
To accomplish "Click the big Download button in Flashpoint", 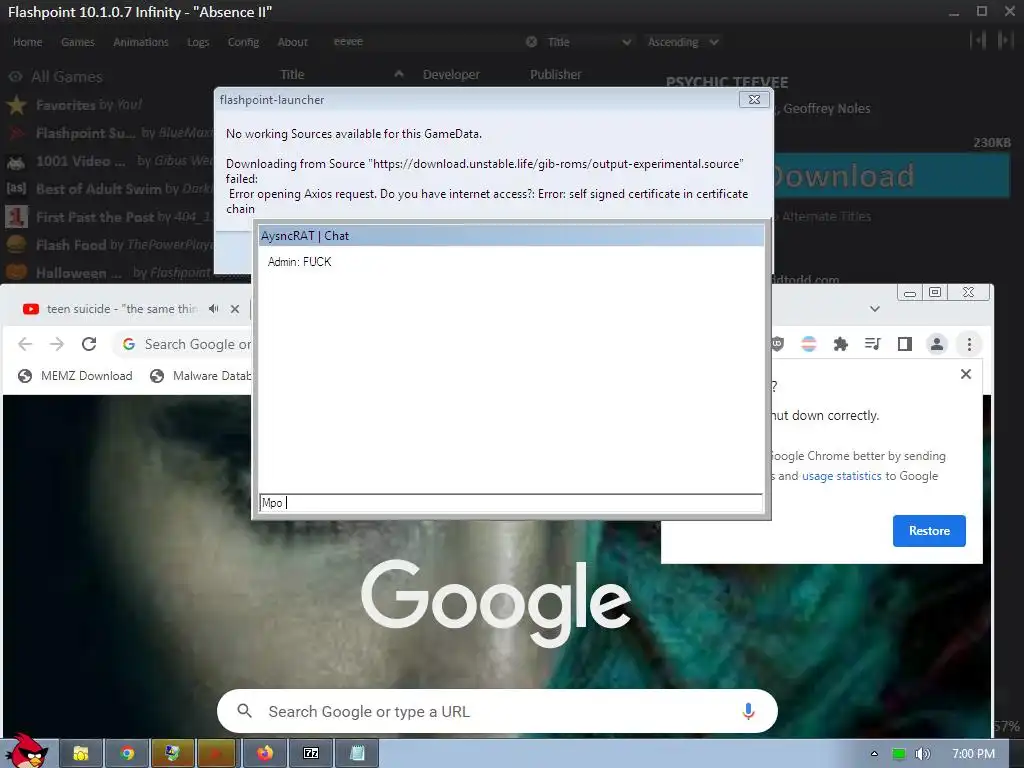I will click(891, 176).
